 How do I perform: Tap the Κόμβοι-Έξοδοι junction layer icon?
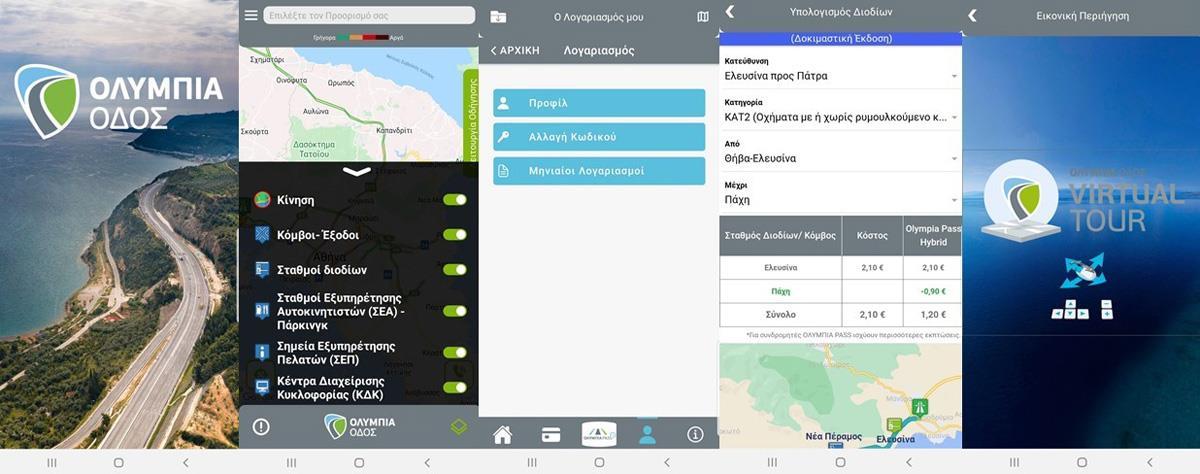(x=262, y=235)
